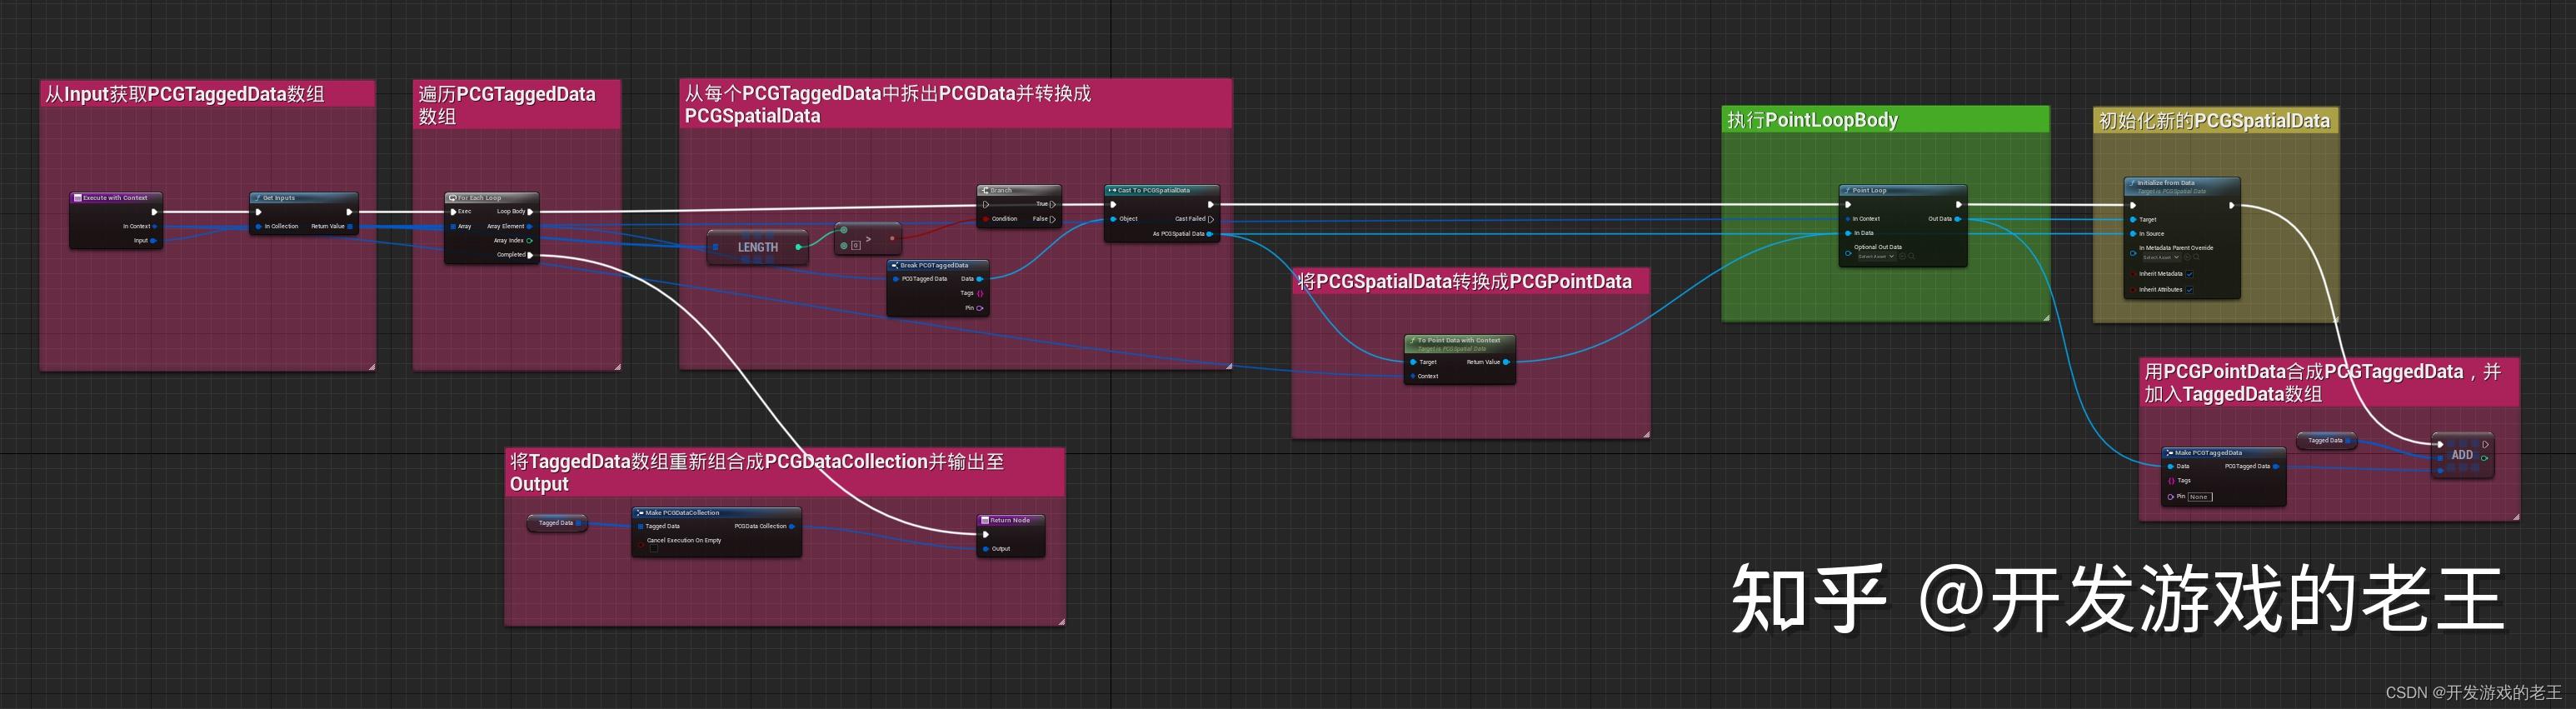Click Context pin on To Point Data node
2576x709 pixels.
1412,376
